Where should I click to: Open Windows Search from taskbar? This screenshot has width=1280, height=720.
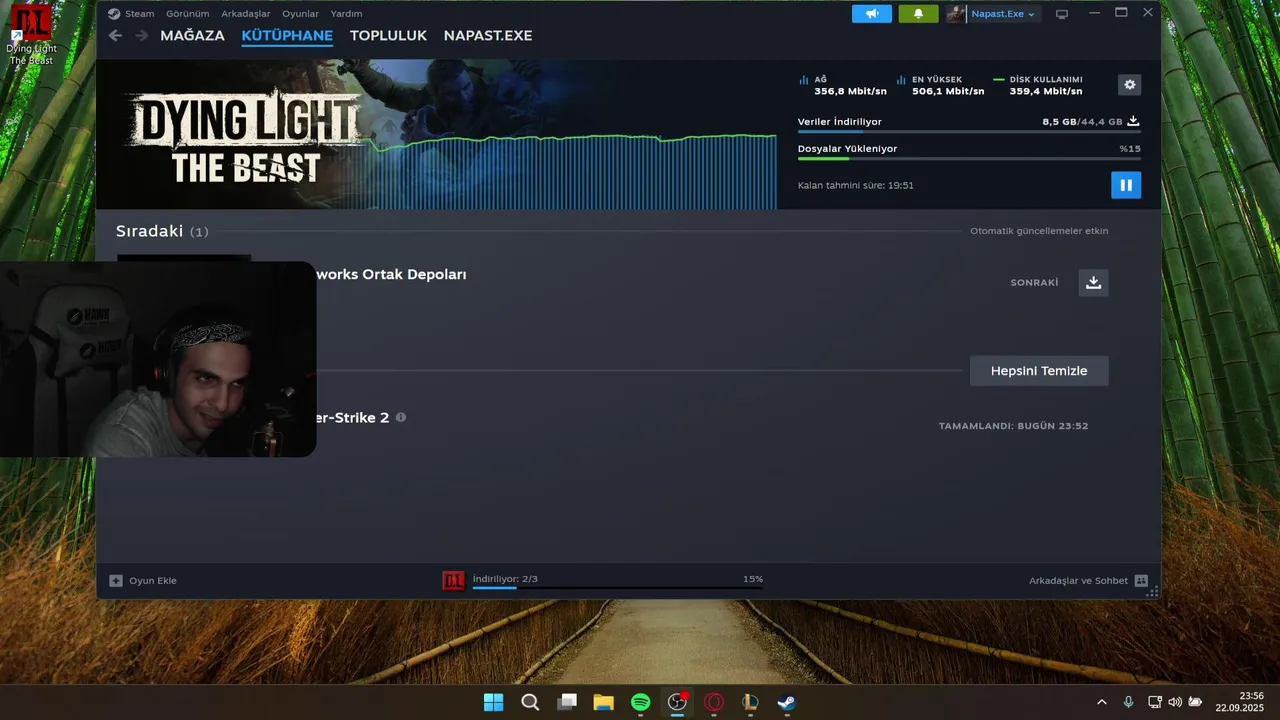pyautogui.click(x=530, y=702)
